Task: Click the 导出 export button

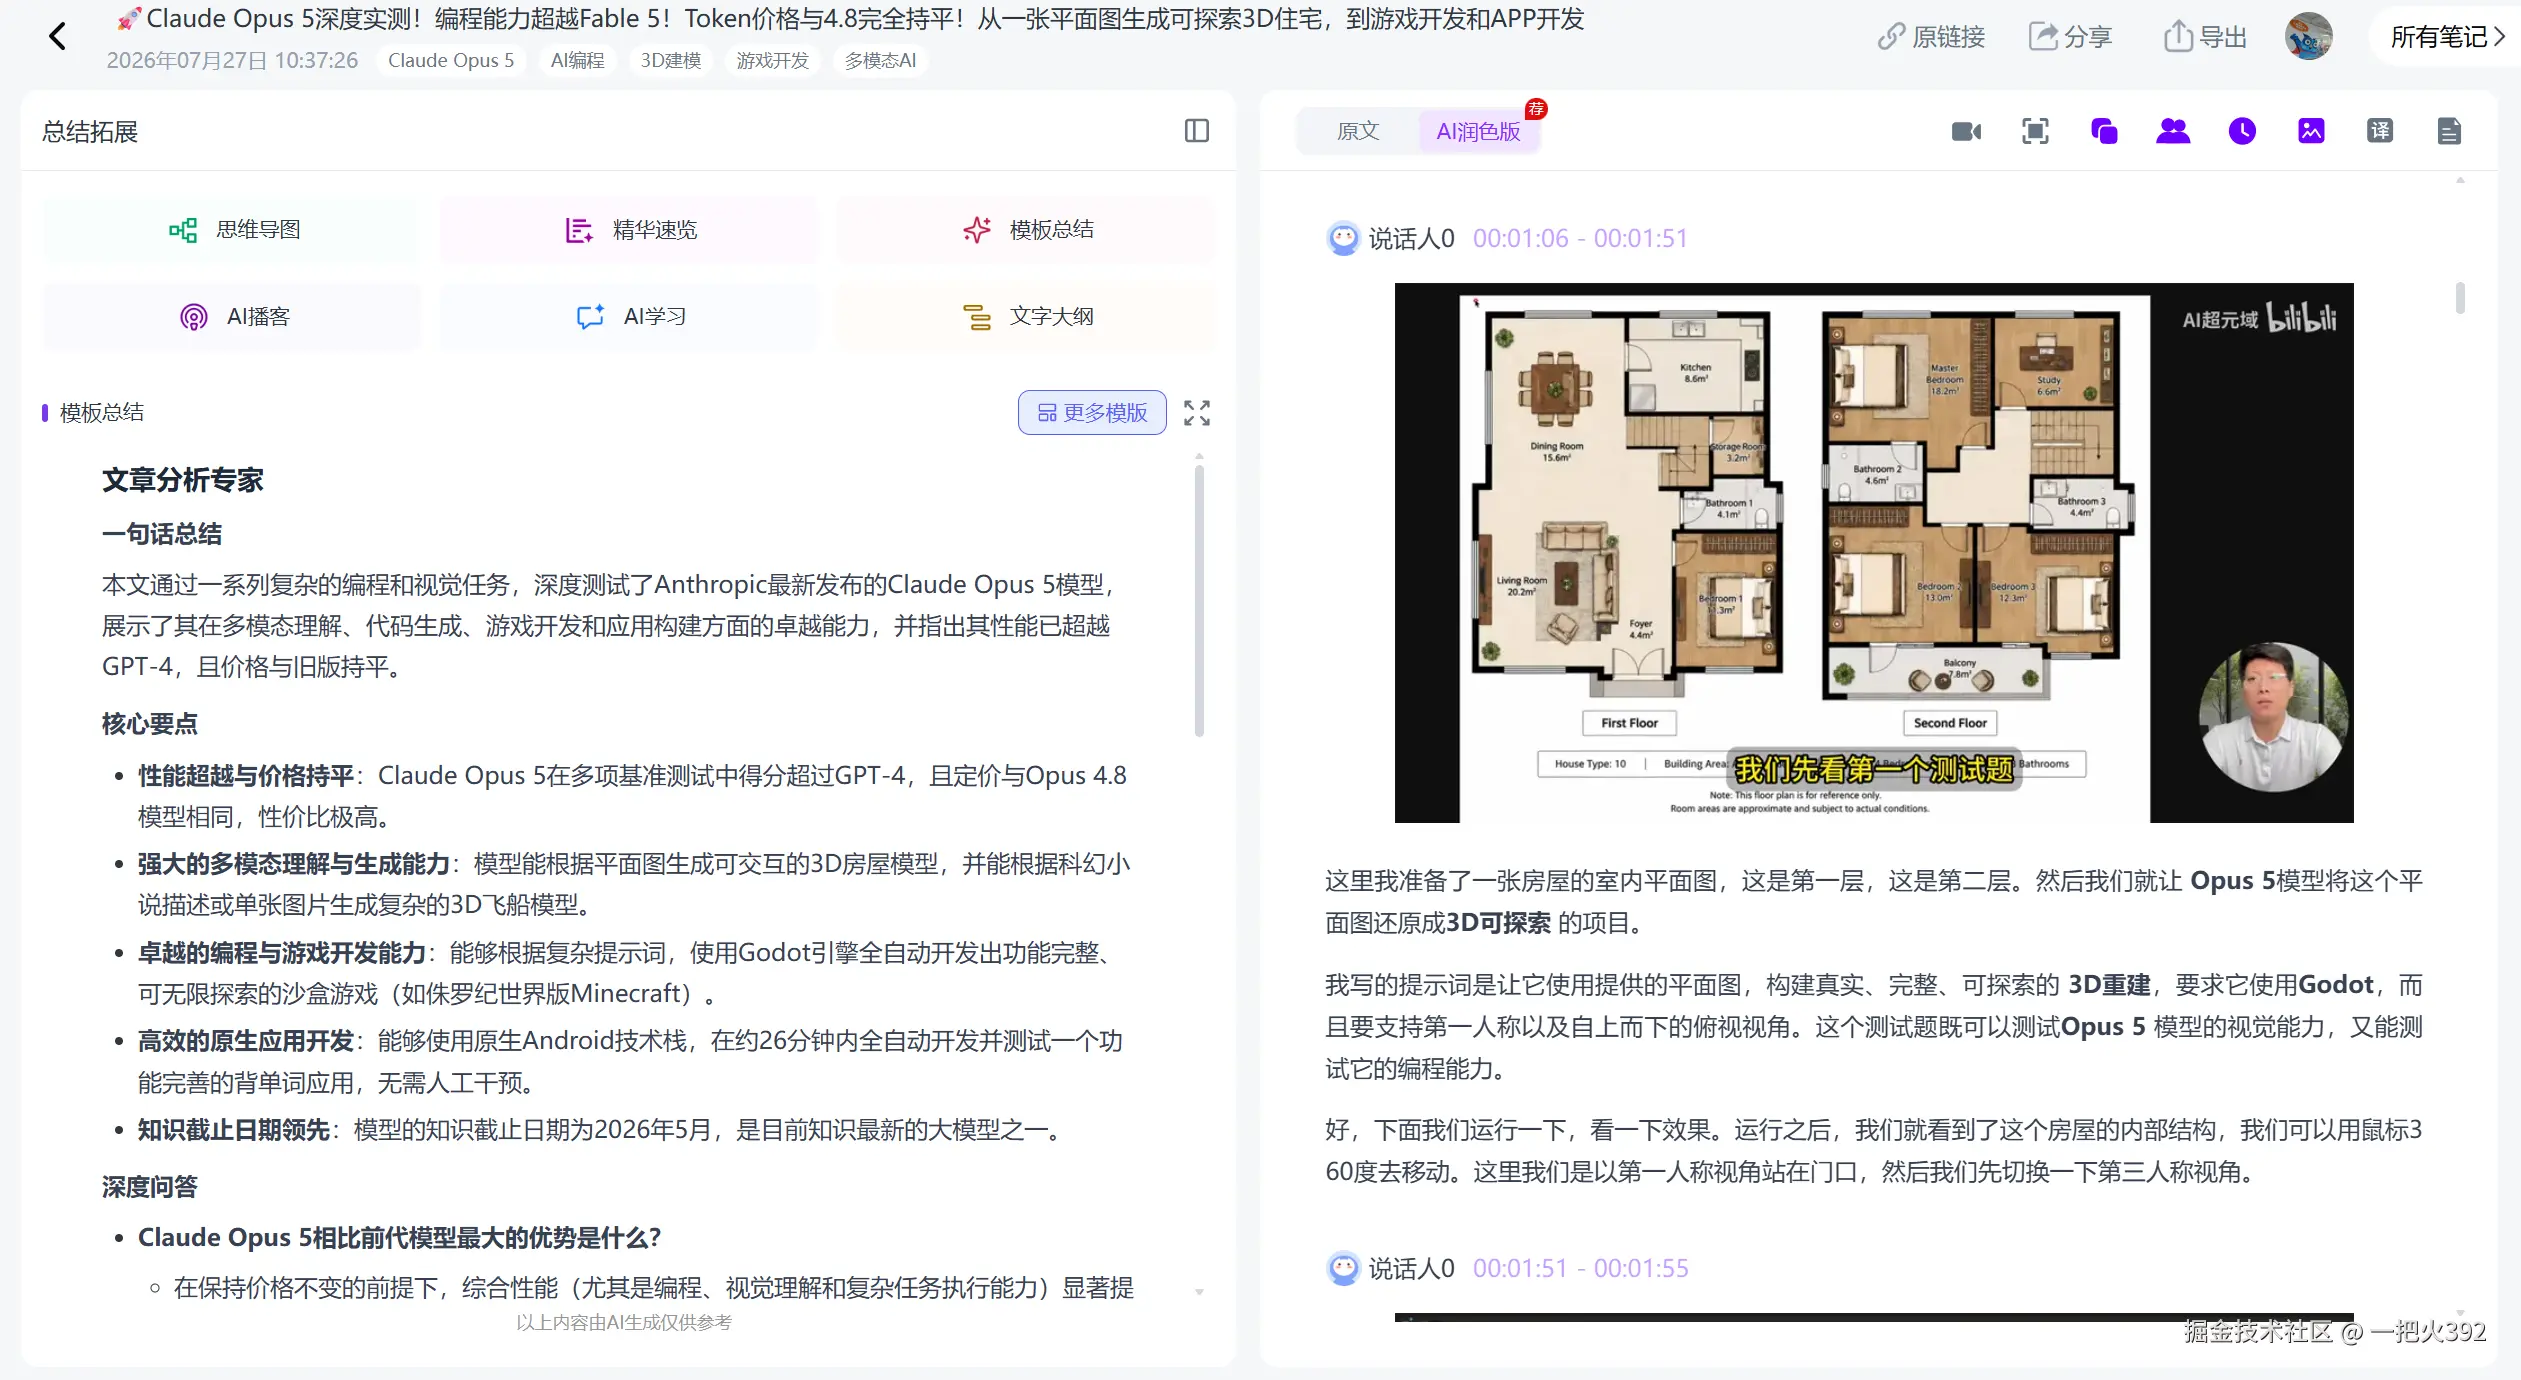Action: point(2205,37)
